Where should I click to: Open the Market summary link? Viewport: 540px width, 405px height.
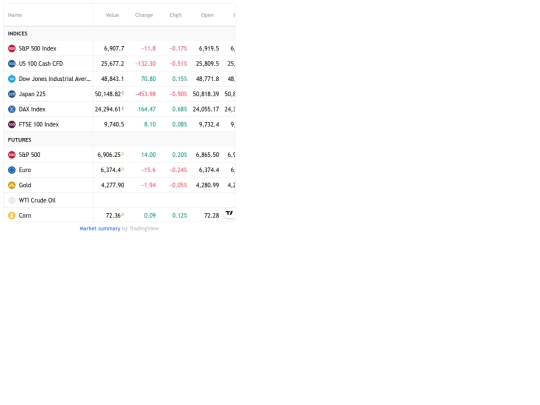tap(100, 229)
